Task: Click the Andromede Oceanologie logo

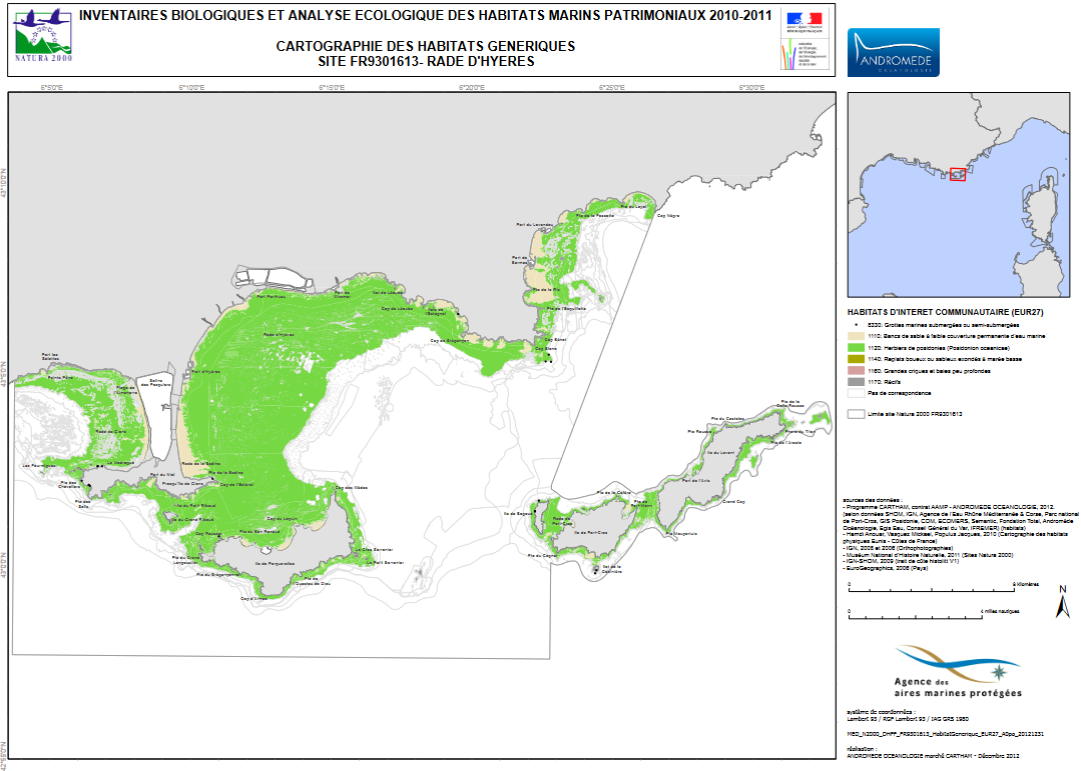Action: click(893, 52)
